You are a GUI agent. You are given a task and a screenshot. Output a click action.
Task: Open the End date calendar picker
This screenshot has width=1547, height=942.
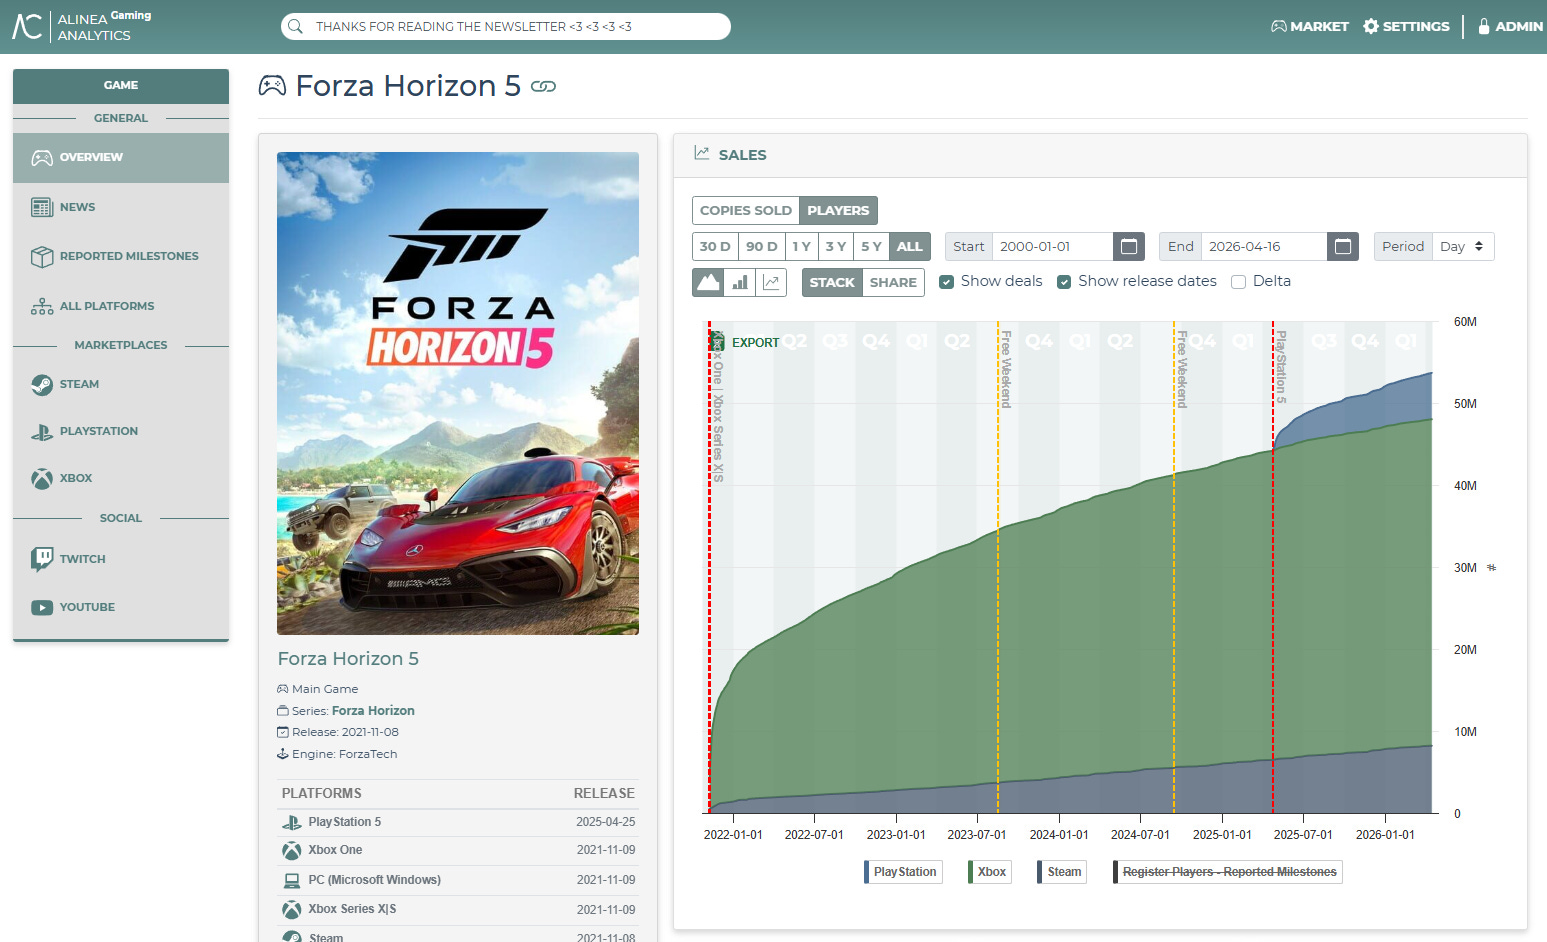pyautogui.click(x=1343, y=246)
